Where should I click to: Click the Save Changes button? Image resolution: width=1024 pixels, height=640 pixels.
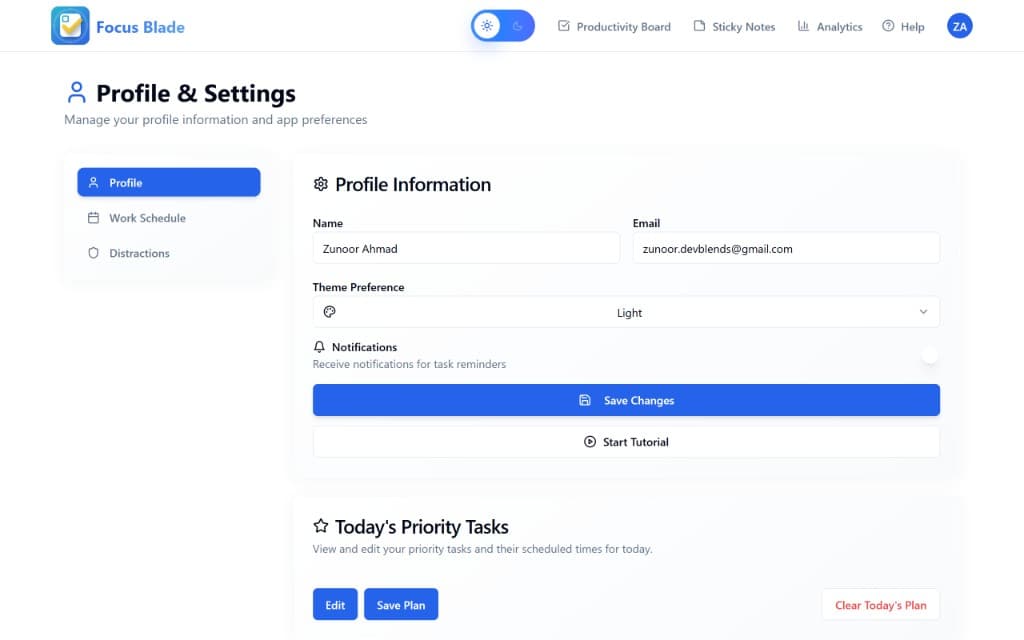[626, 400]
